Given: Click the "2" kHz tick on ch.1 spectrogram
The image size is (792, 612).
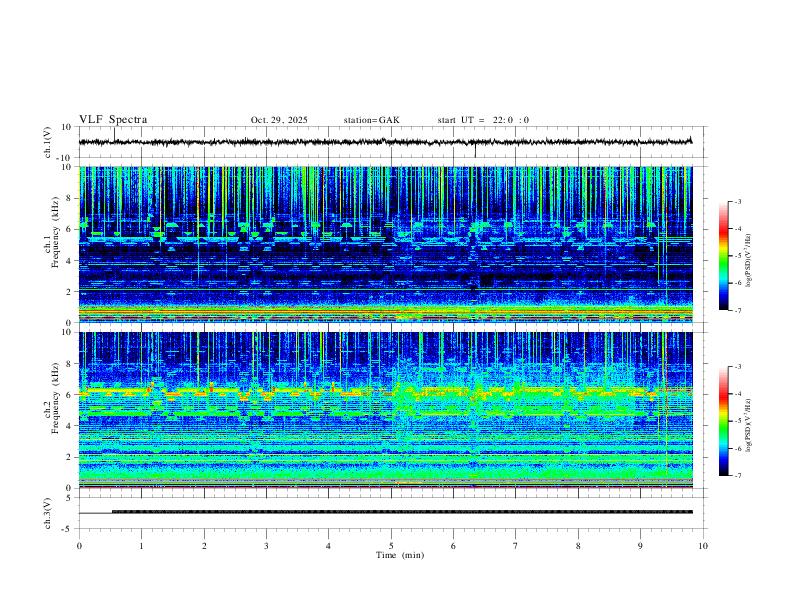Looking at the screenshot, I should 70,291.
